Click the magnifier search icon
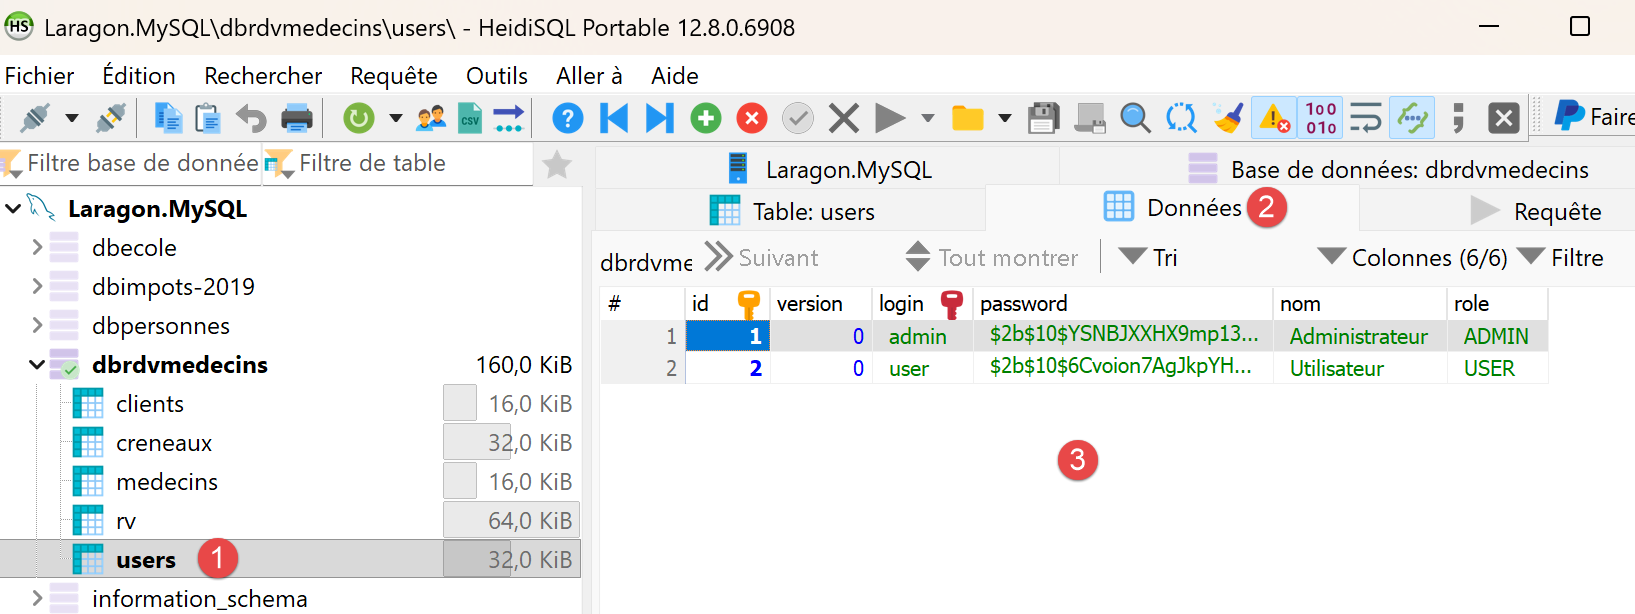 (1135, 118)
